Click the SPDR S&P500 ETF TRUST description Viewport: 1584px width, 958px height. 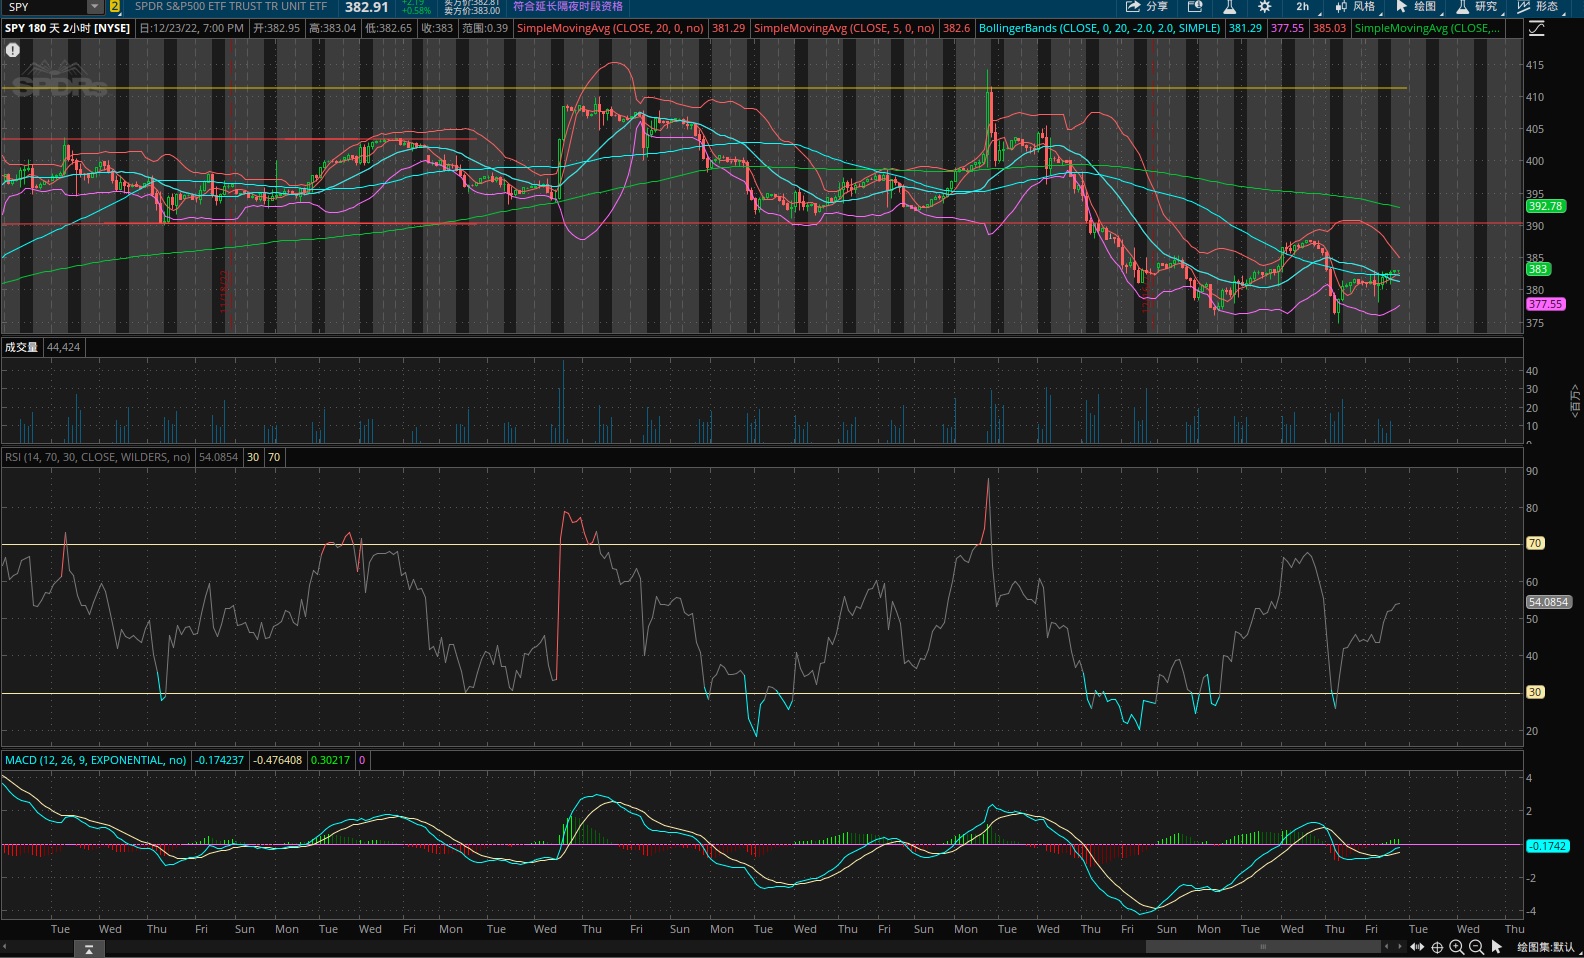(231, 7)
